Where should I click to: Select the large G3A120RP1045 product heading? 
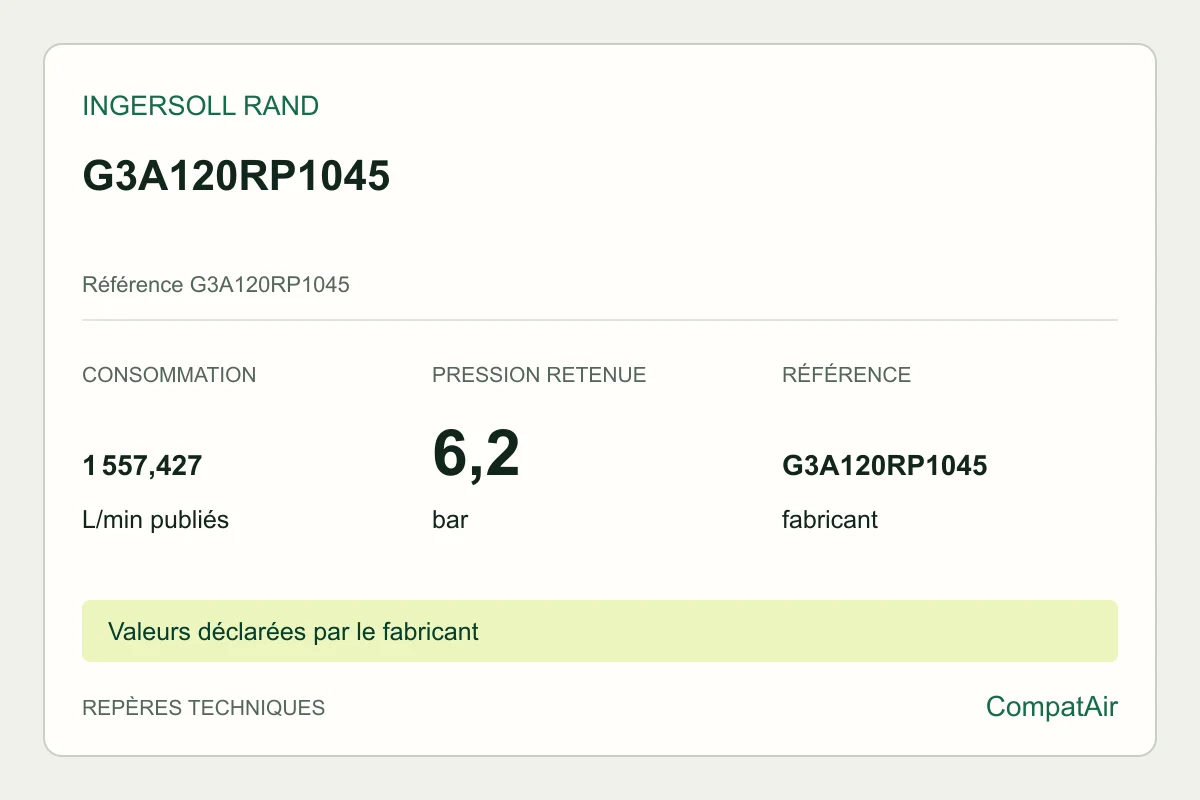tap(236, 176)
